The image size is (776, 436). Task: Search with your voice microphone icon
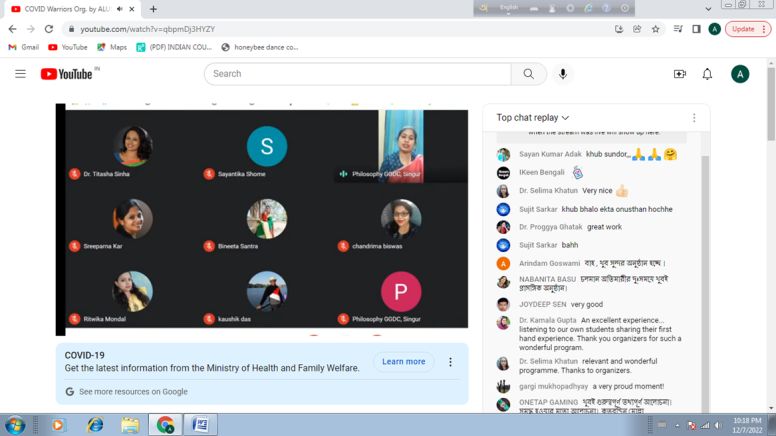(x=563, y=74)
